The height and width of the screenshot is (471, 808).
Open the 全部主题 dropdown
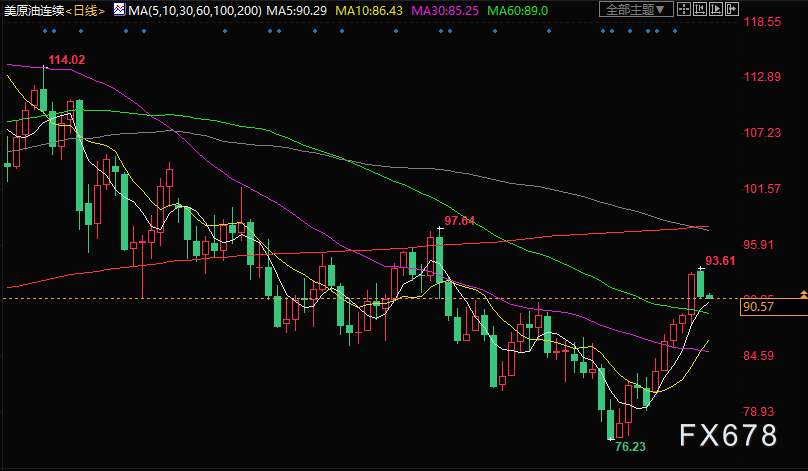click(x=636, y=9)
